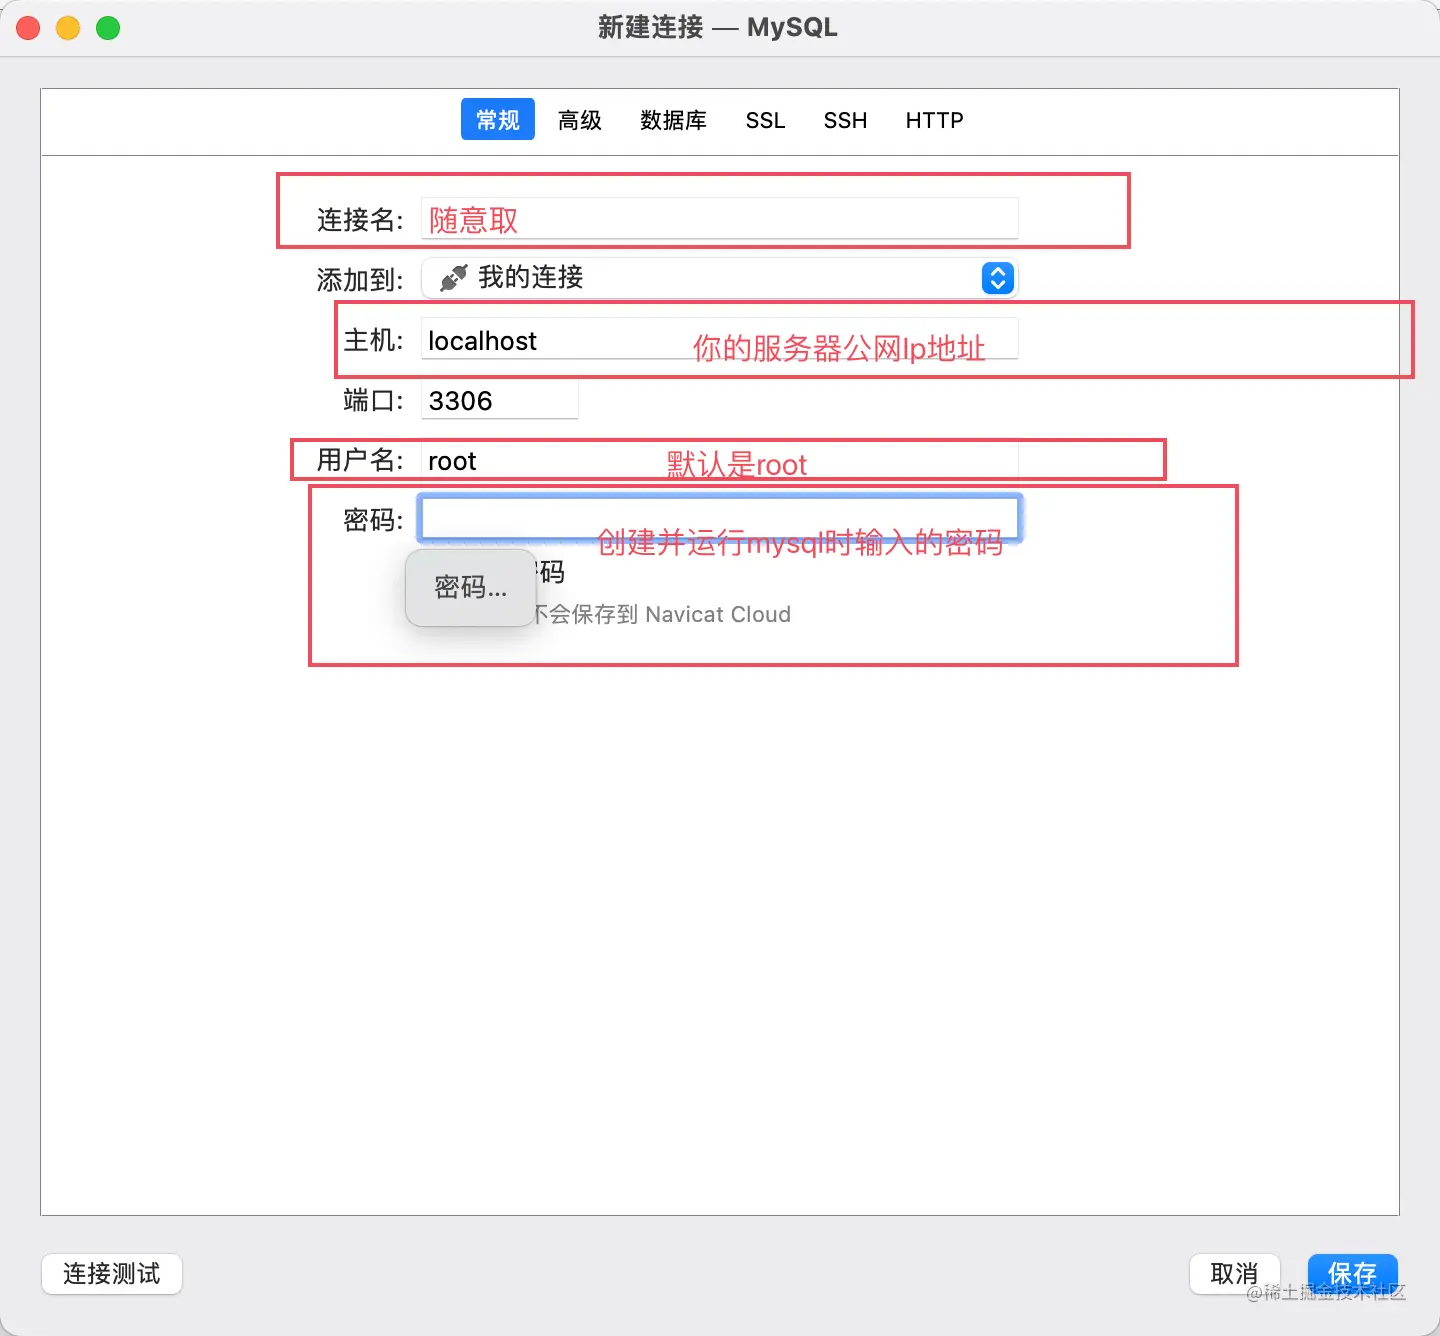Click the 保存 button

coord(1353,1273)
